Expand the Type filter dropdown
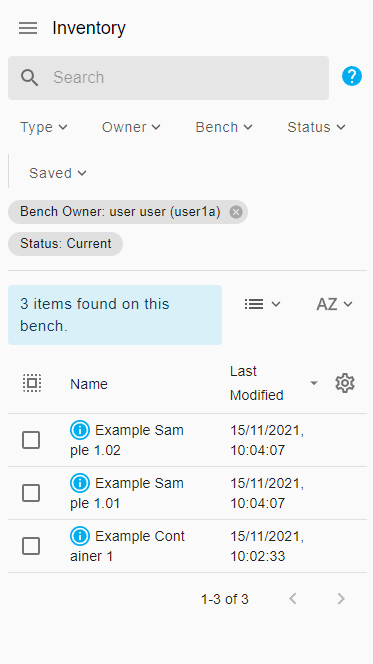Screen dimensions: 373x664 pos(44,127)
